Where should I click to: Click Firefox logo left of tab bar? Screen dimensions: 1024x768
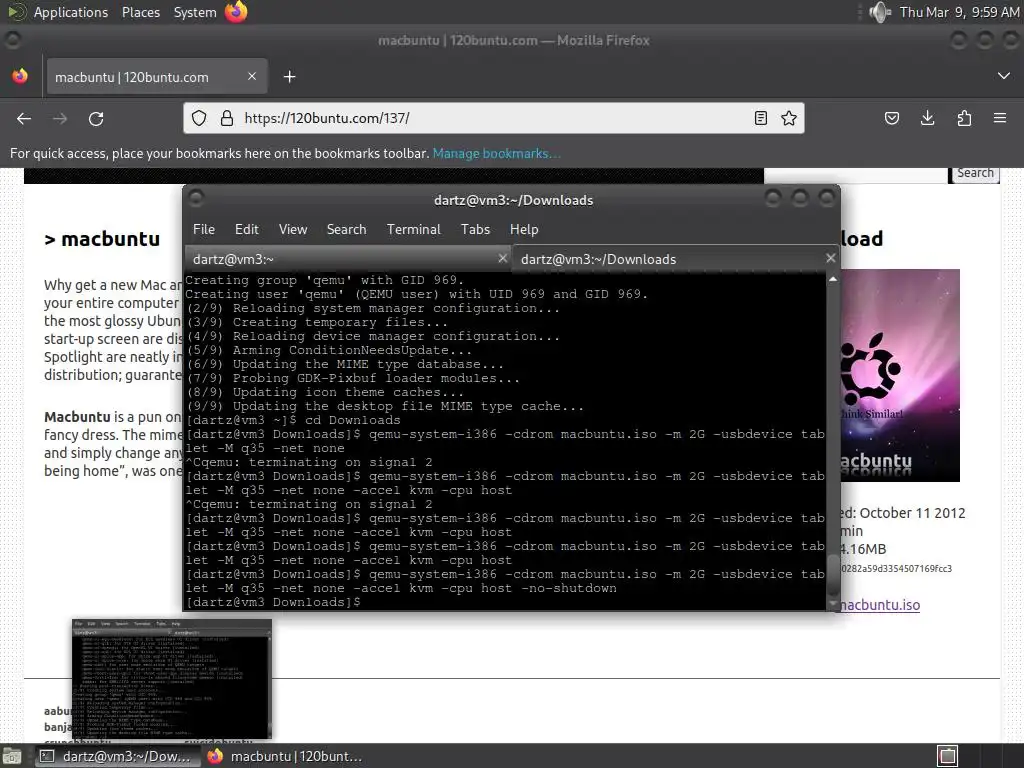tap(20, 76)
